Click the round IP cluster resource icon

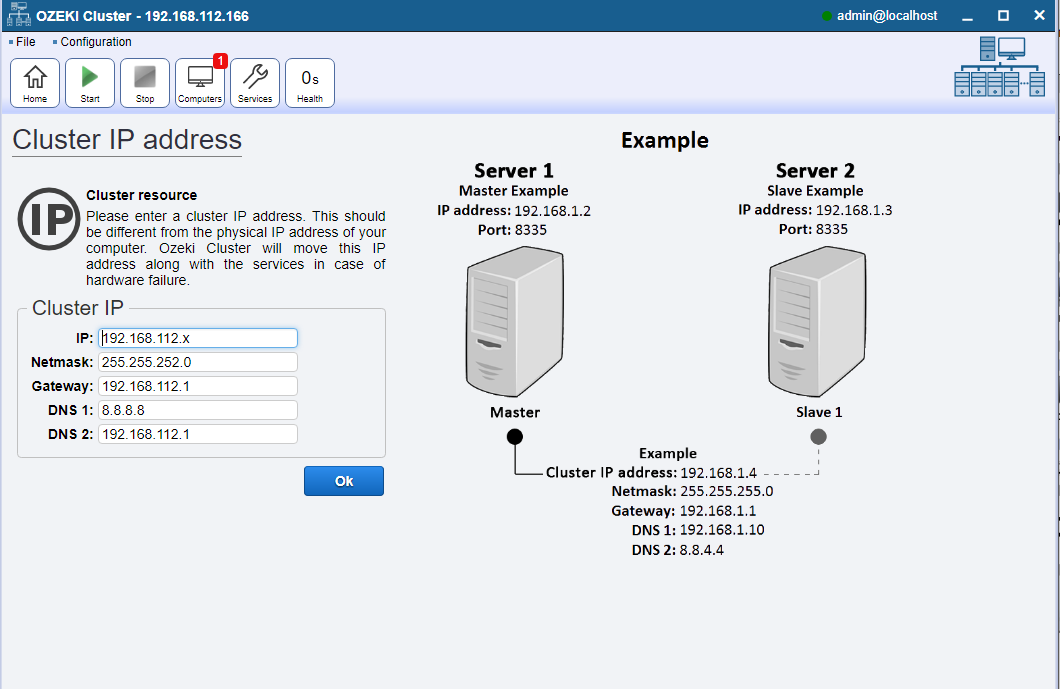click(49, 219)
